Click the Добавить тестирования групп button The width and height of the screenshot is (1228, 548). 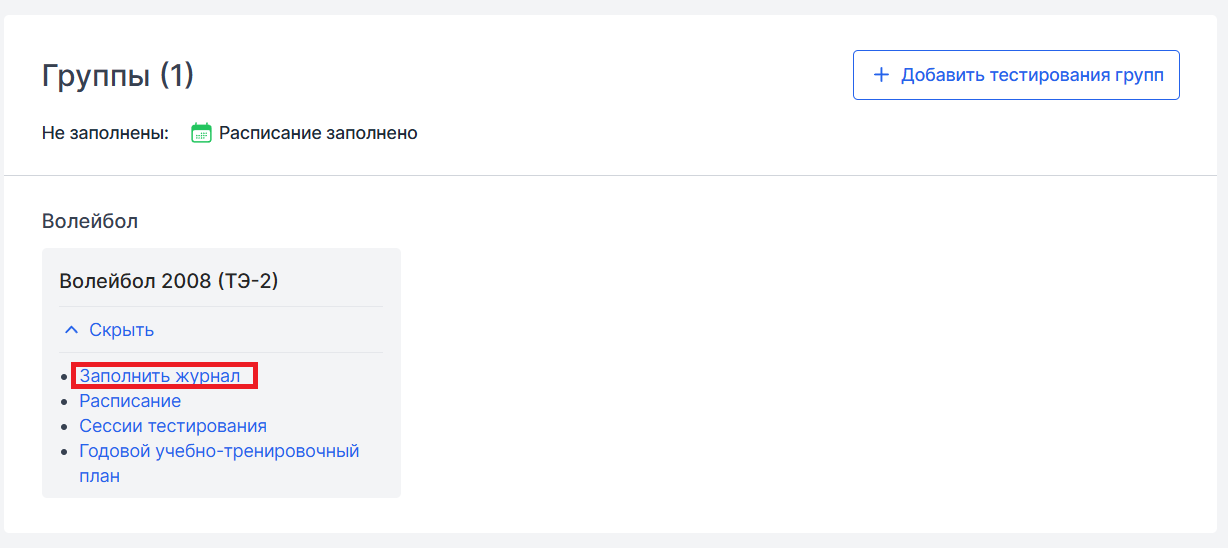1016,75
